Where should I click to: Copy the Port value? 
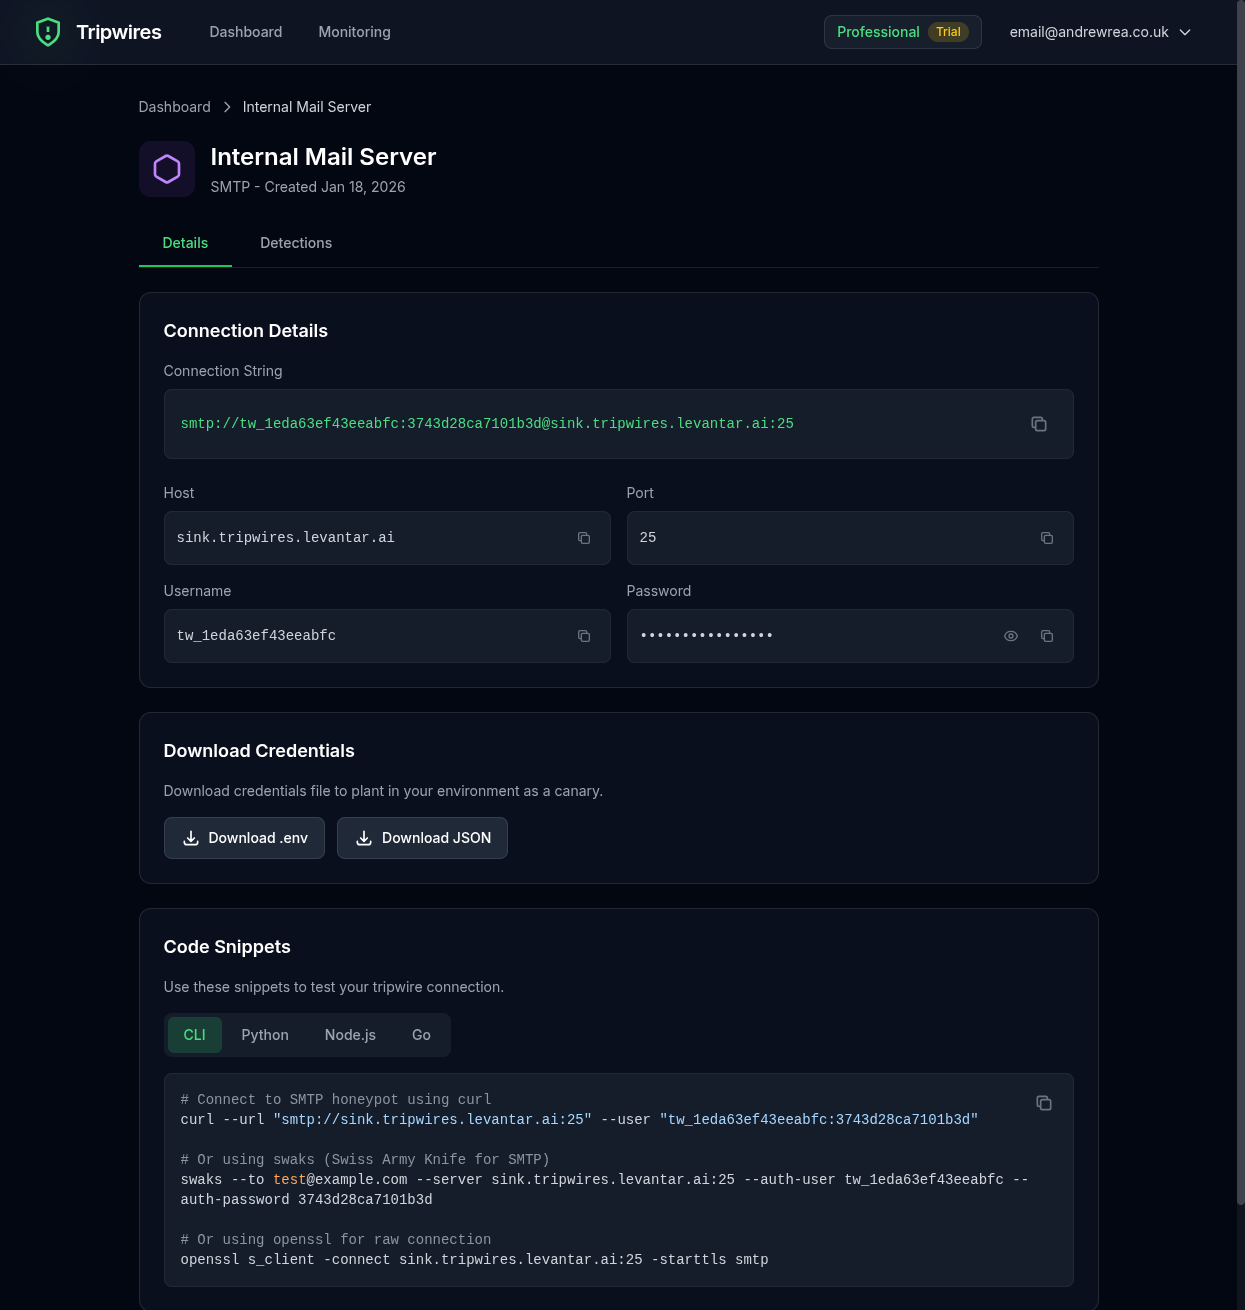1047,538
